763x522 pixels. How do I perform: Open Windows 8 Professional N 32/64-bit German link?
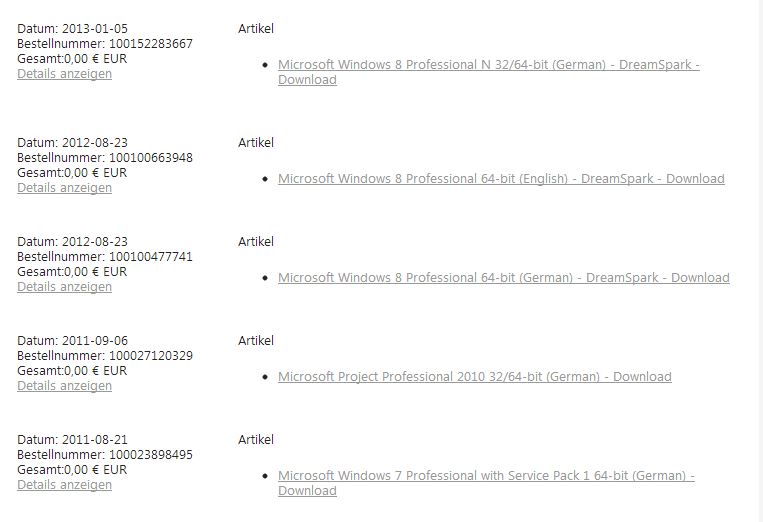489,65
